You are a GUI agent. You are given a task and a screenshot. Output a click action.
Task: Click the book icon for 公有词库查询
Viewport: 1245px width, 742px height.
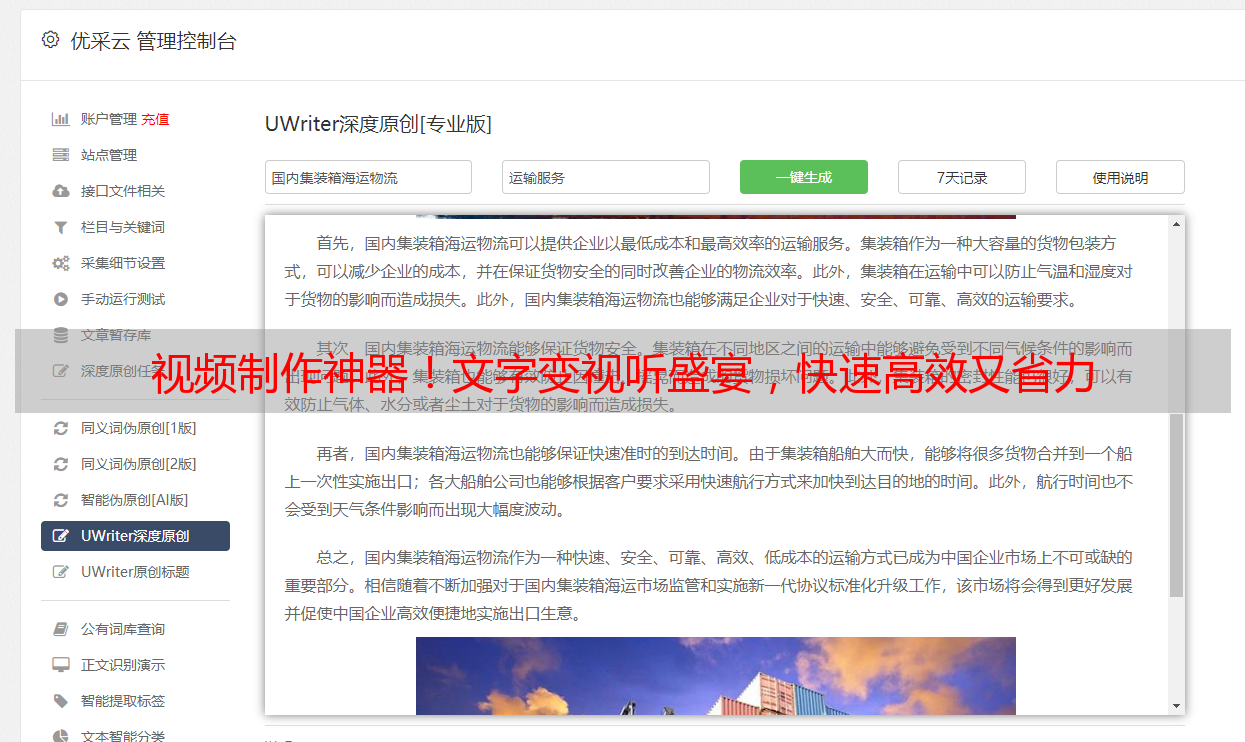coord(61,629)
